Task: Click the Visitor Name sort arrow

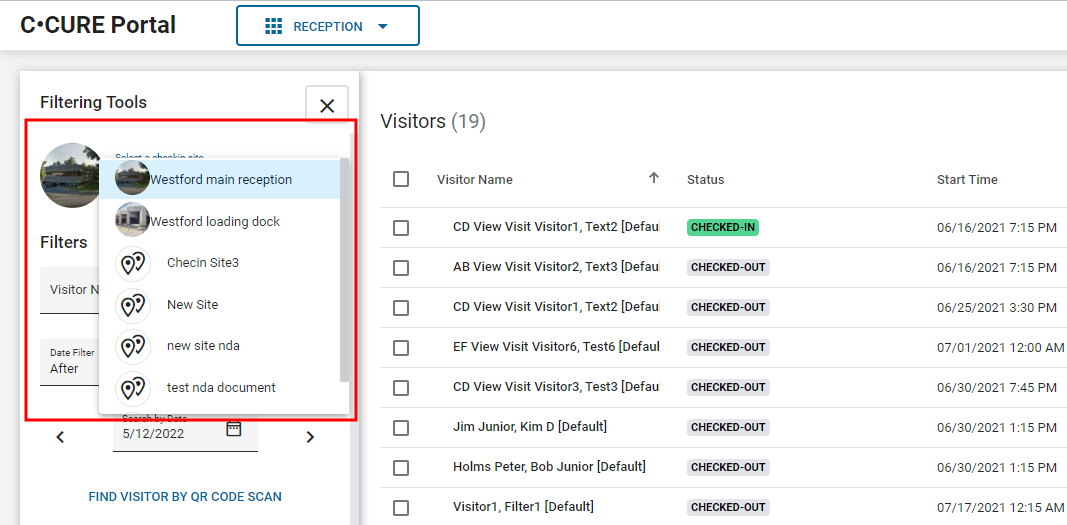Action: click(654, 177)
